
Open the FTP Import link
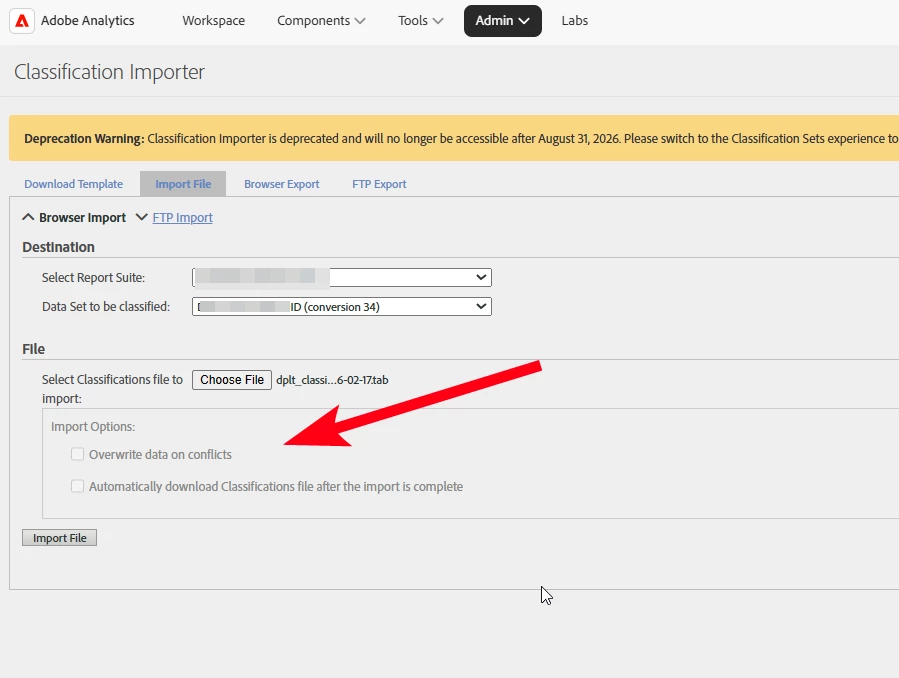tap(182, 218)
